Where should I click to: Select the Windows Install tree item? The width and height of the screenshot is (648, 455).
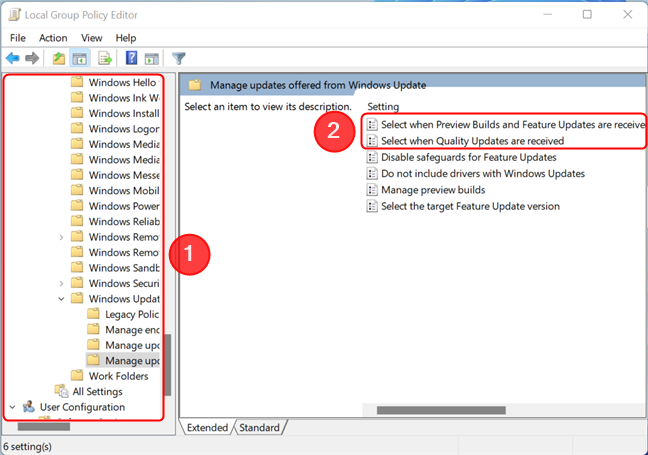pyautogui.click(x=124, y=113)
